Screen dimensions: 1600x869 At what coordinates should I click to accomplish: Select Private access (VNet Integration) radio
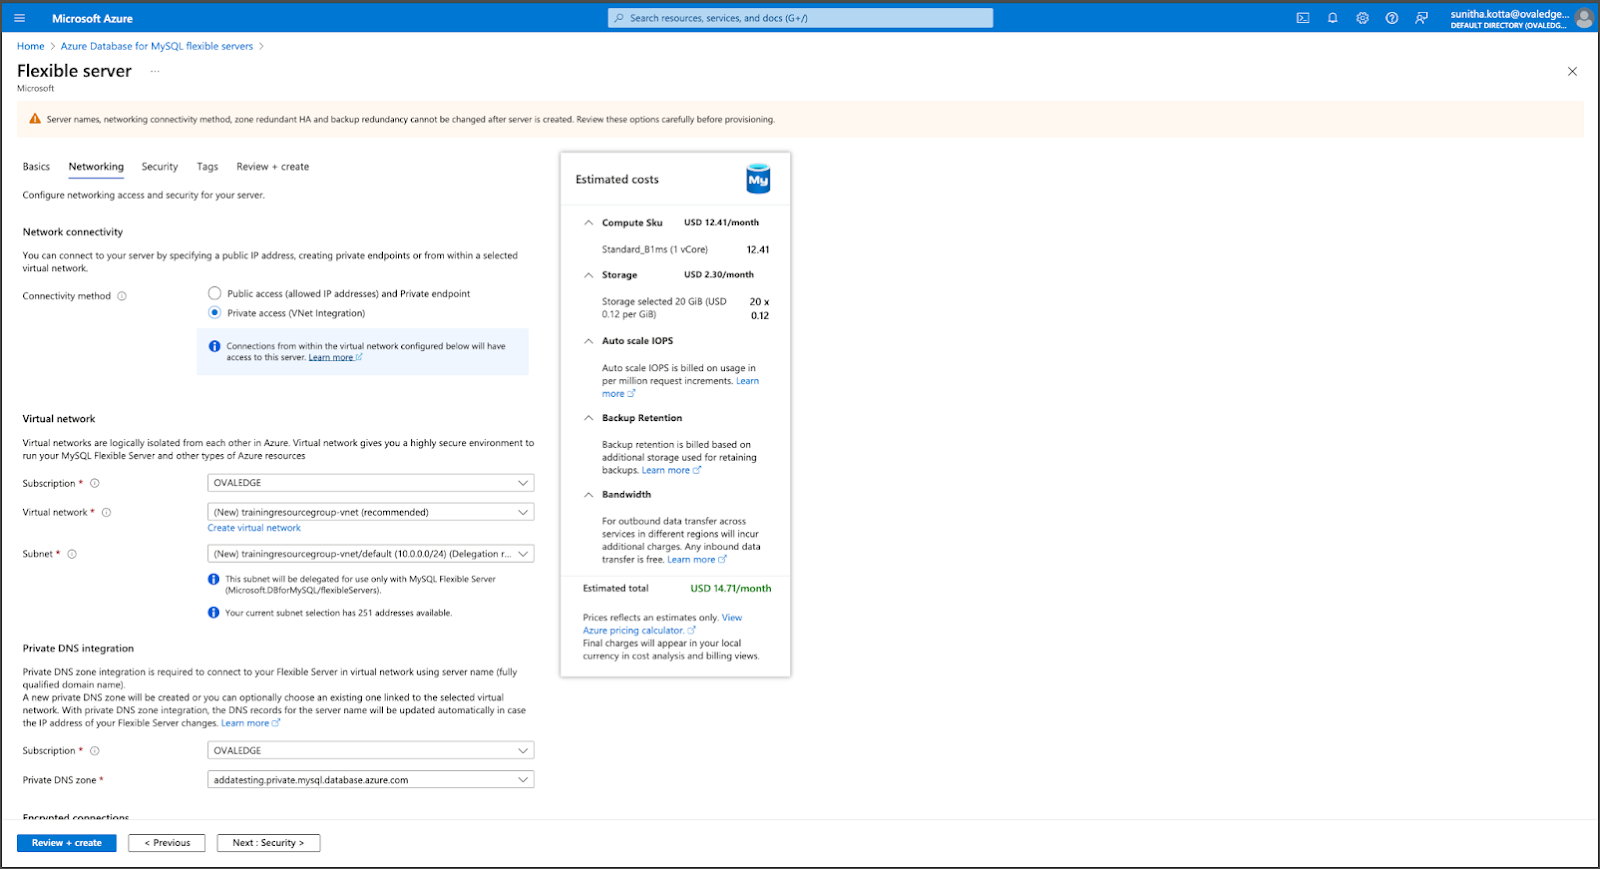(x=214, y=313)
